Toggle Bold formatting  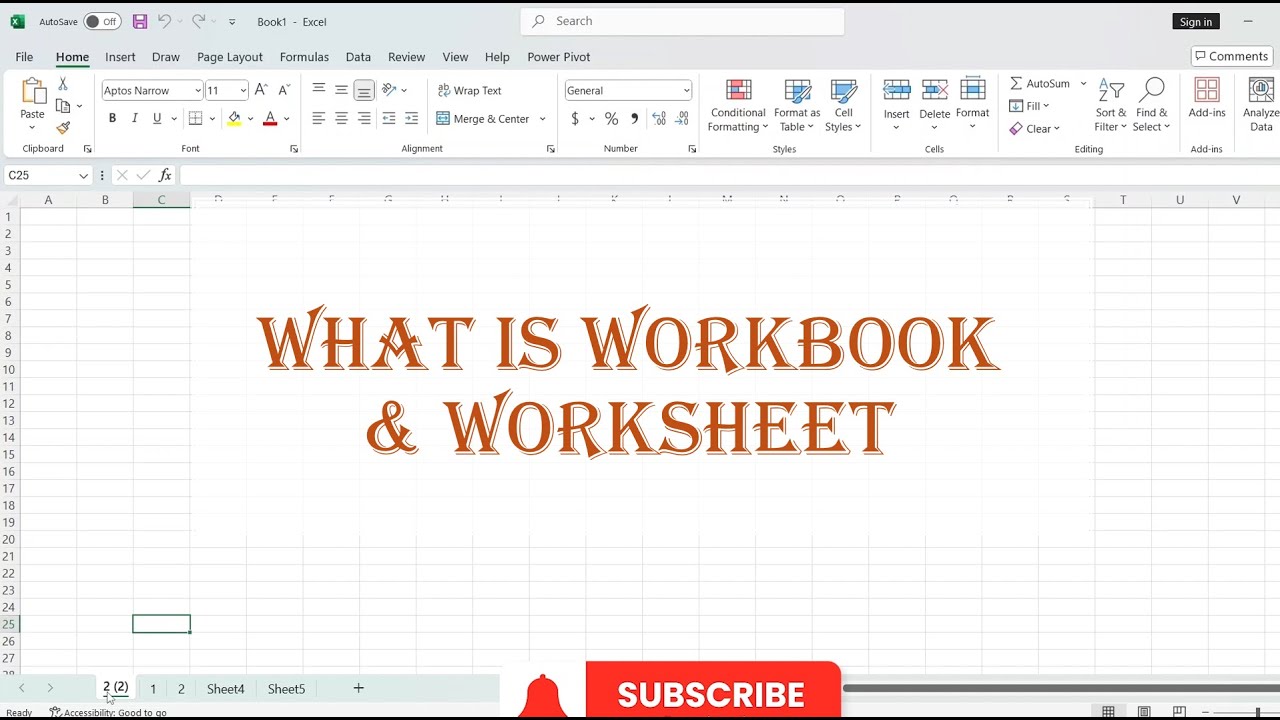click(x=112, y=118)
